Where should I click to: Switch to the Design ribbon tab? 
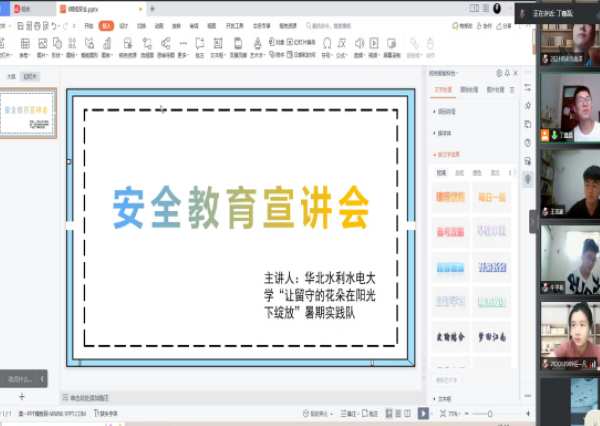click(124, 26)
